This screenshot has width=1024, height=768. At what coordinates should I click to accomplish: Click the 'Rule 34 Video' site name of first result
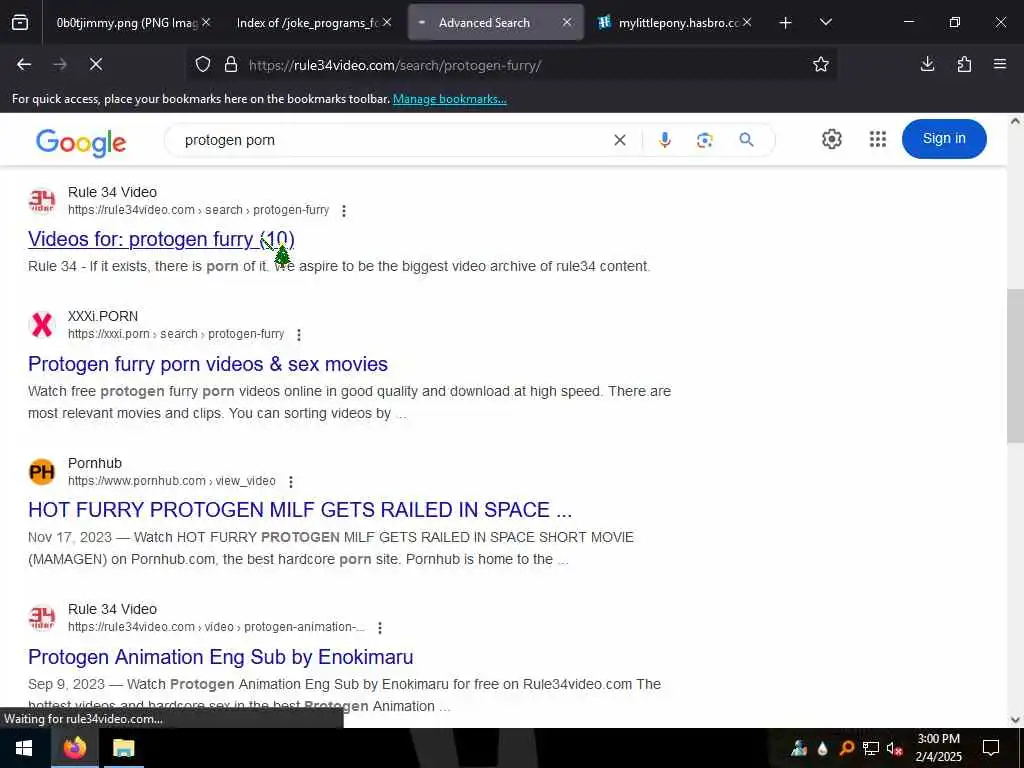click(x=112, y=193)
